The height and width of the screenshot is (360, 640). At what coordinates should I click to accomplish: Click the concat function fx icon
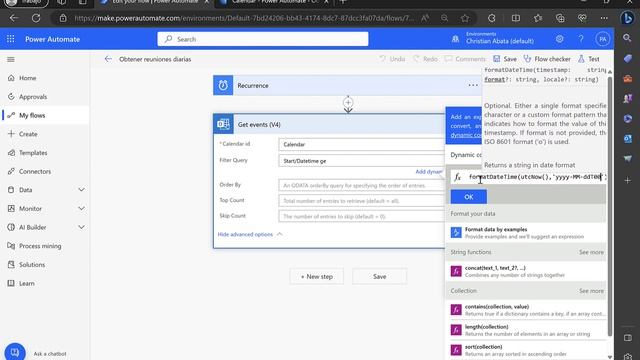[x=456, y=271]
